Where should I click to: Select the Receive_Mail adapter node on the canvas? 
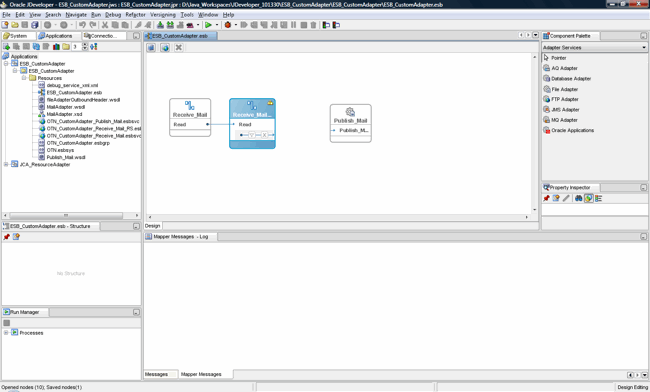(x=190, y=117)
